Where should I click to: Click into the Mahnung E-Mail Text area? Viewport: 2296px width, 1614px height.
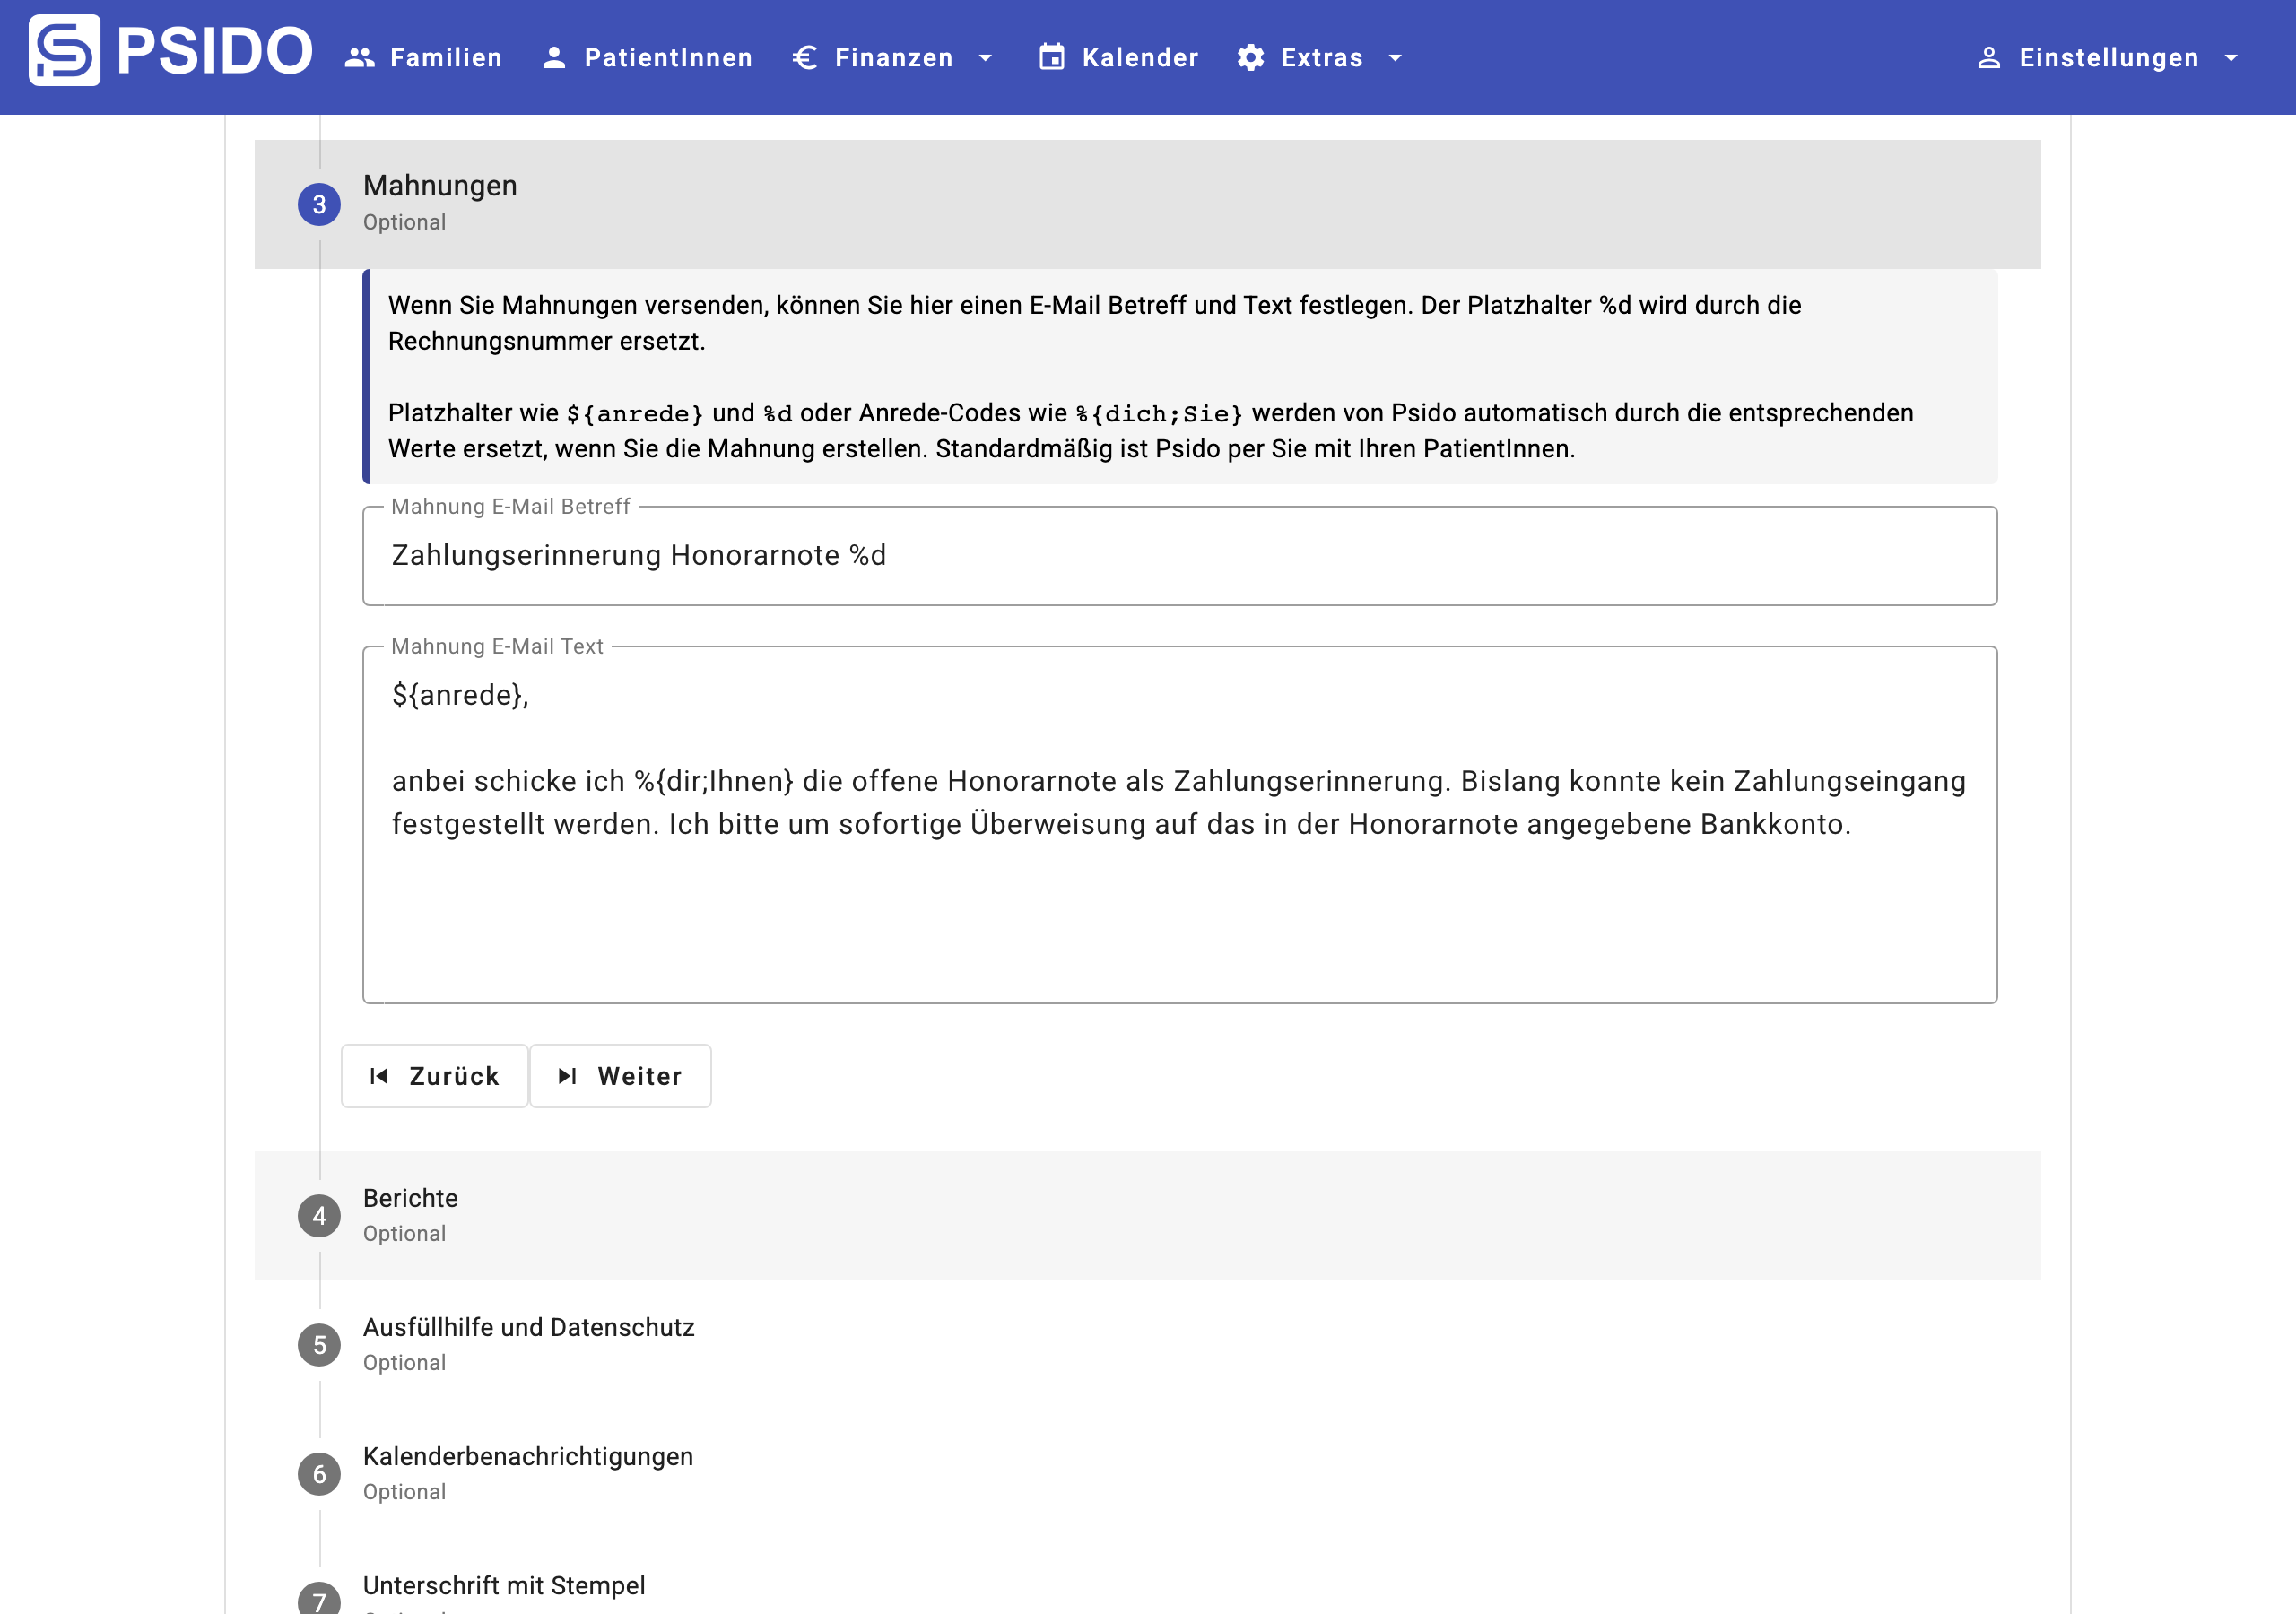[1178, 900]
